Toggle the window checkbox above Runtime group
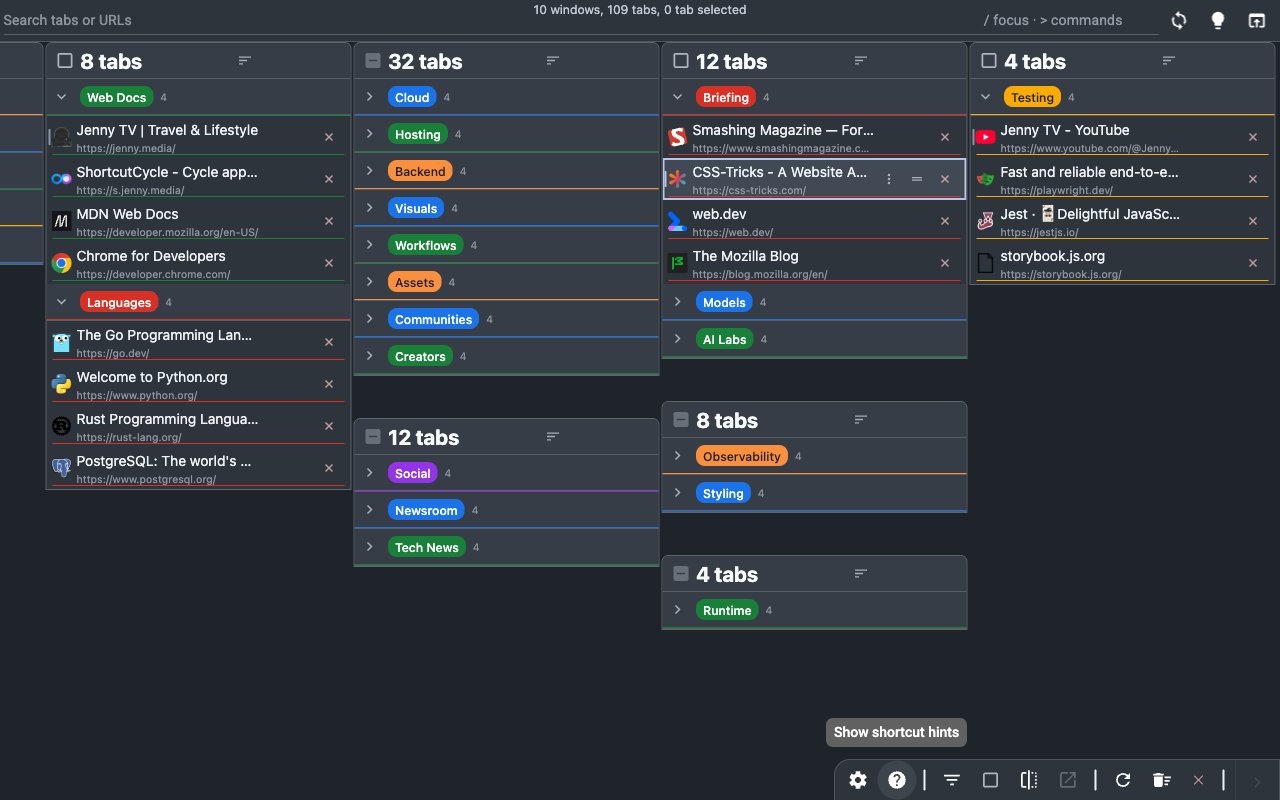Image resolution: width=1280 pixels, height=800 pixels. point(681,574)
